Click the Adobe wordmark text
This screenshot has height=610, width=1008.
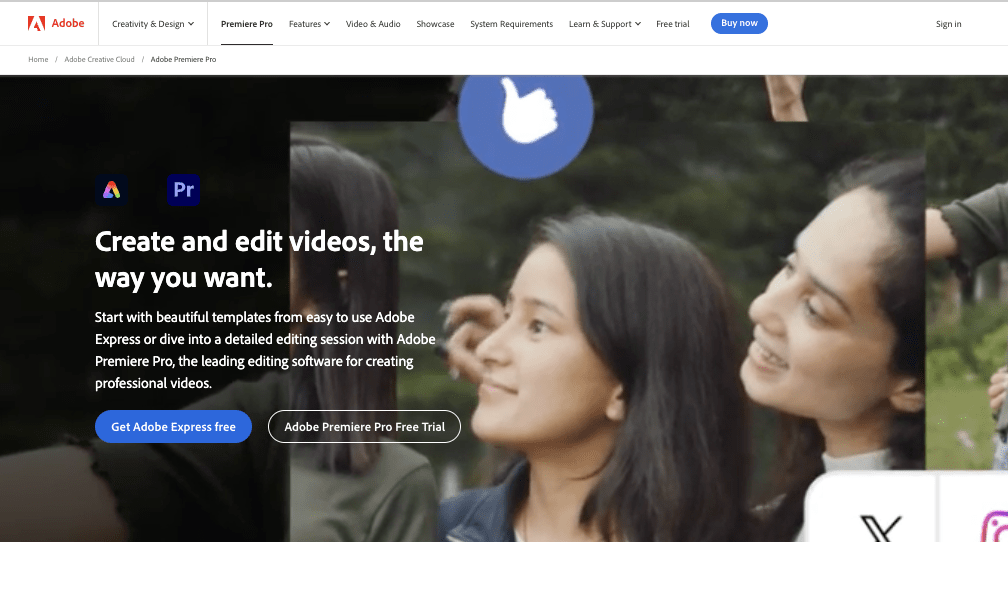click(x=68, y=23)
